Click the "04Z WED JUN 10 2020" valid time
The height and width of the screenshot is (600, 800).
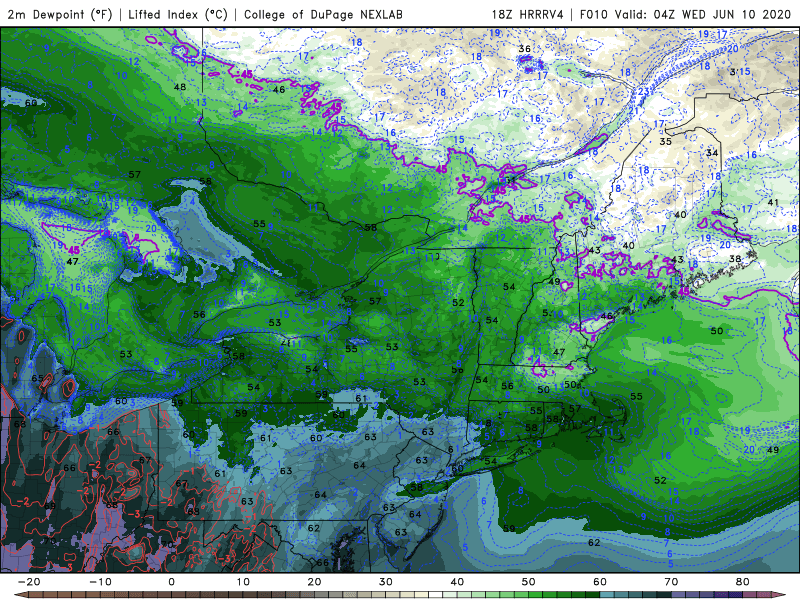pyautogui.click(x=722, y=14)
